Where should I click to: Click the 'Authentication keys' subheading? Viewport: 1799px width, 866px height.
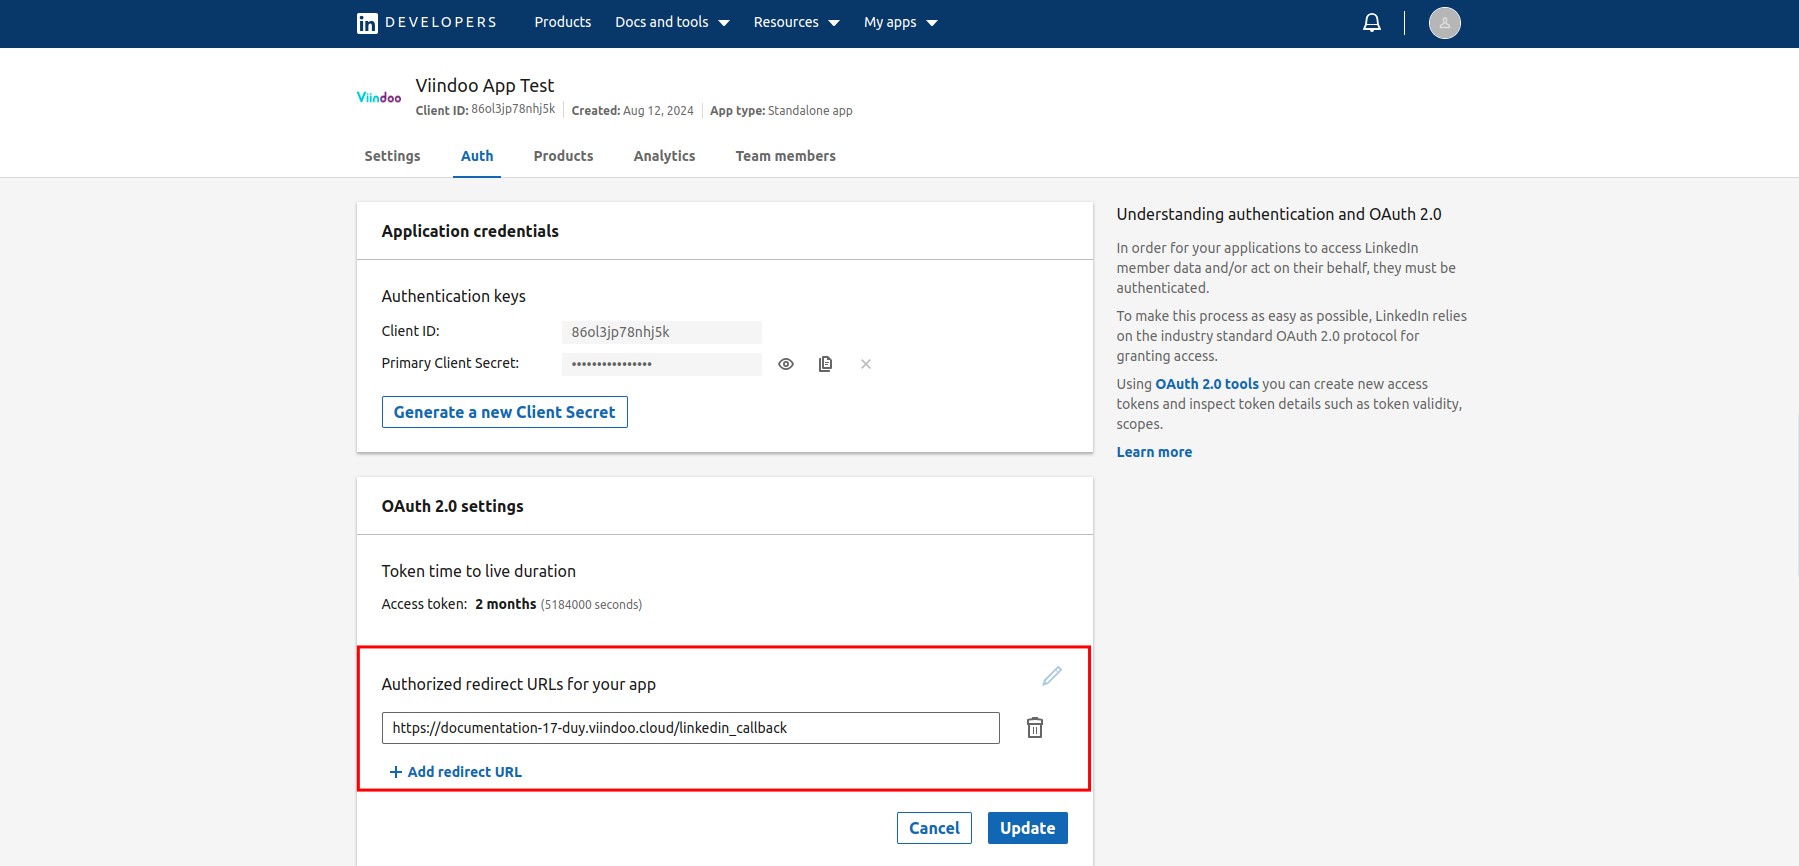pyautogui.click(x=453, y=296)
